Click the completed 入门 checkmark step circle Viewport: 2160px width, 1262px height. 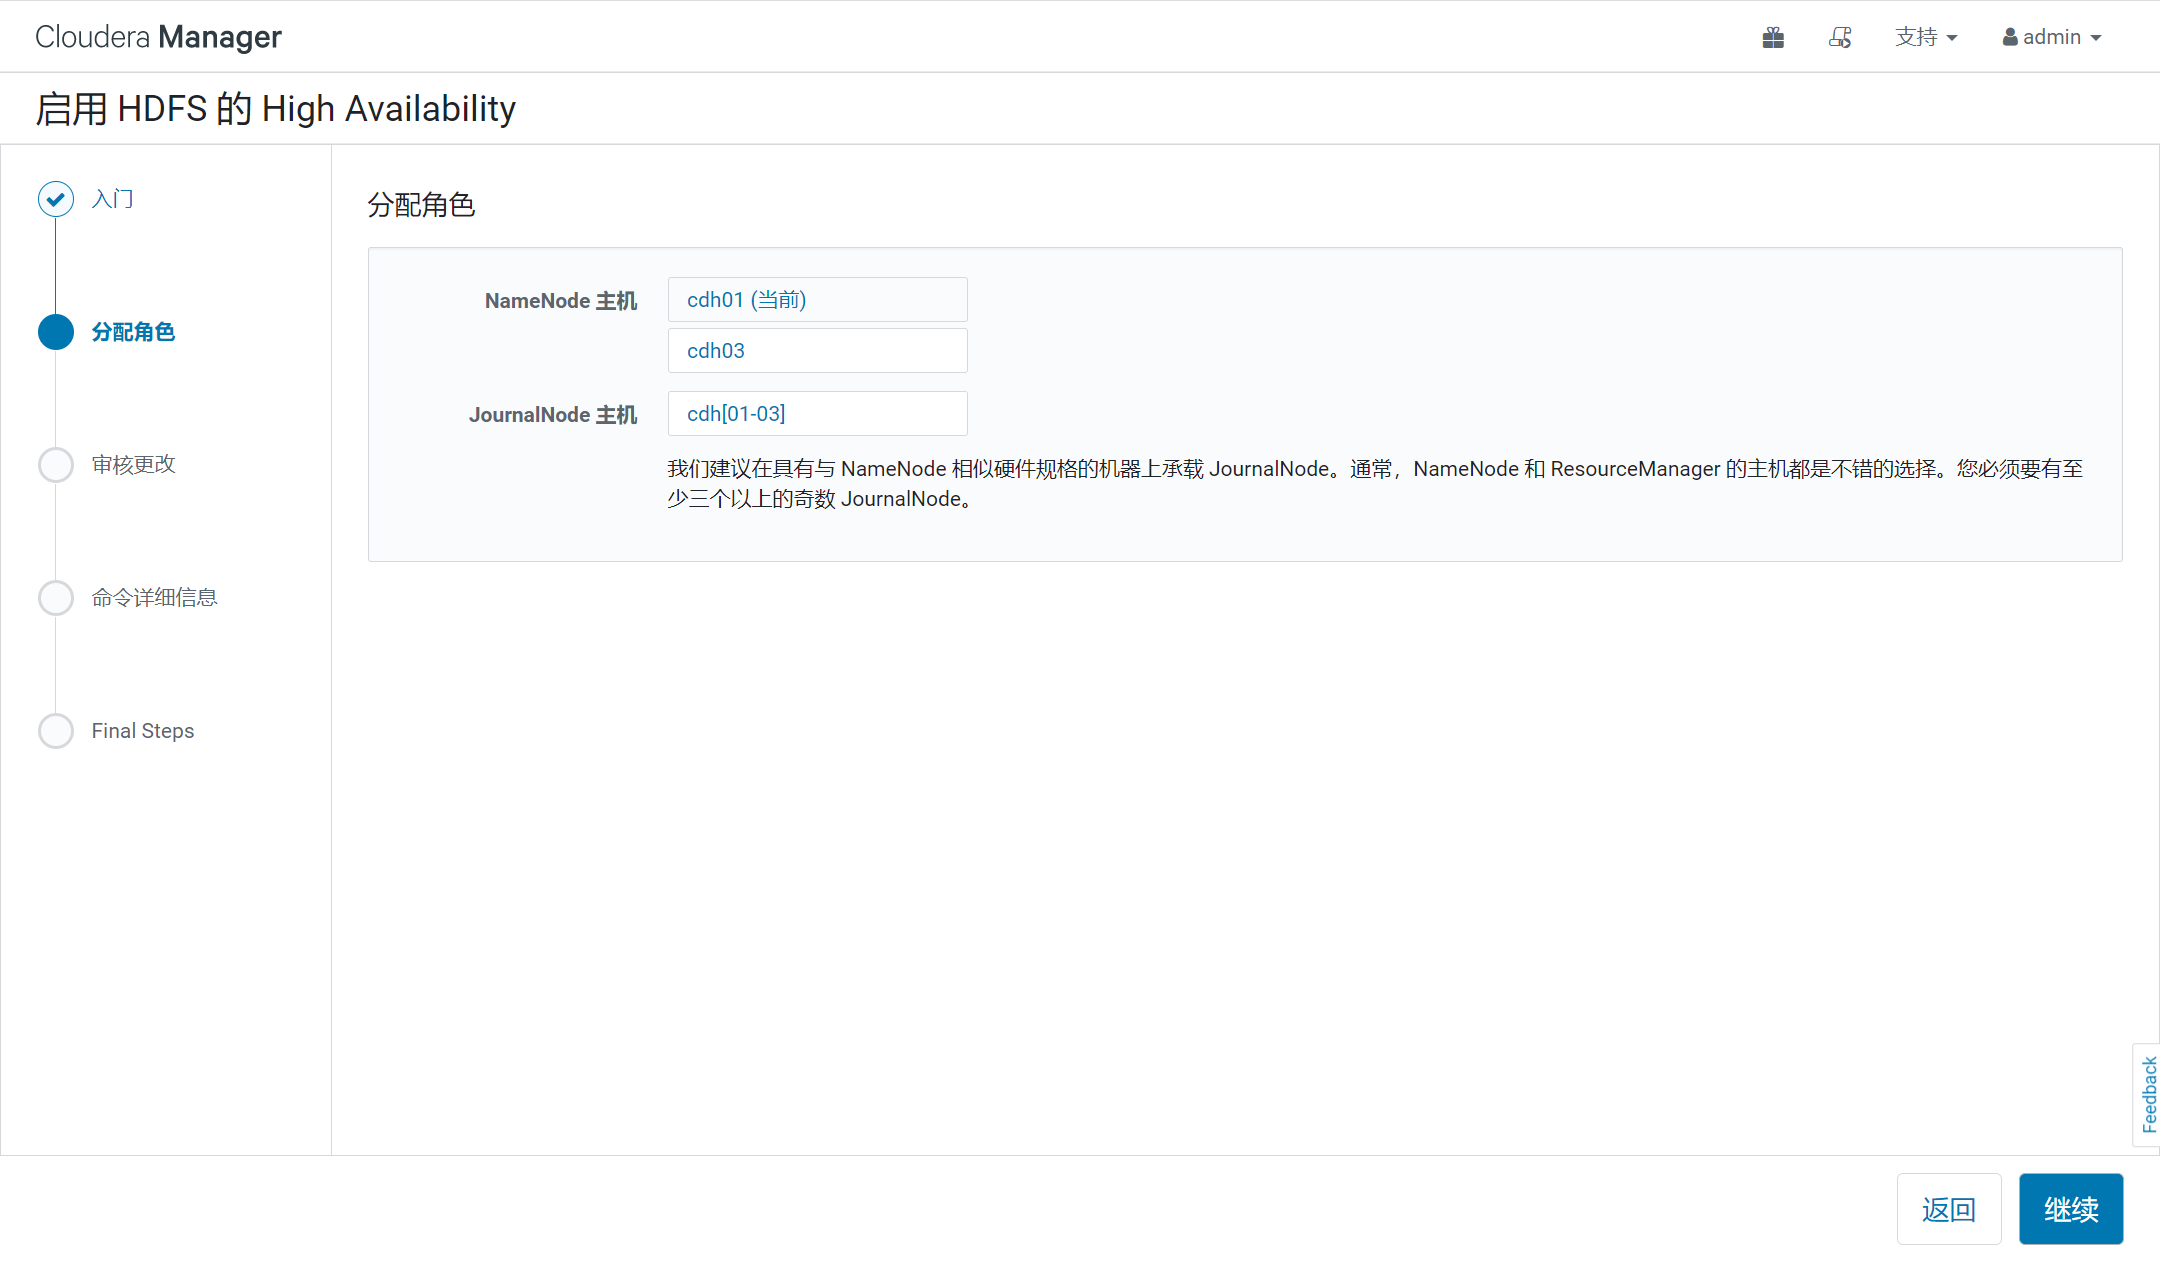click(x=56, y=199)
